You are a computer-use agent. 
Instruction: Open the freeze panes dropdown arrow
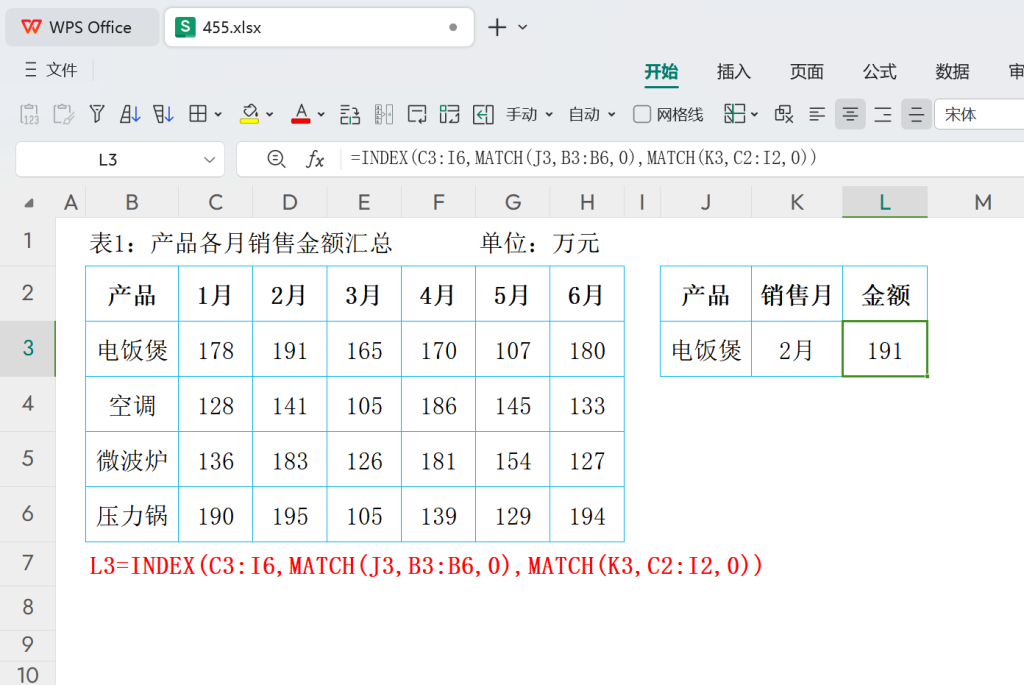[754, 115]
